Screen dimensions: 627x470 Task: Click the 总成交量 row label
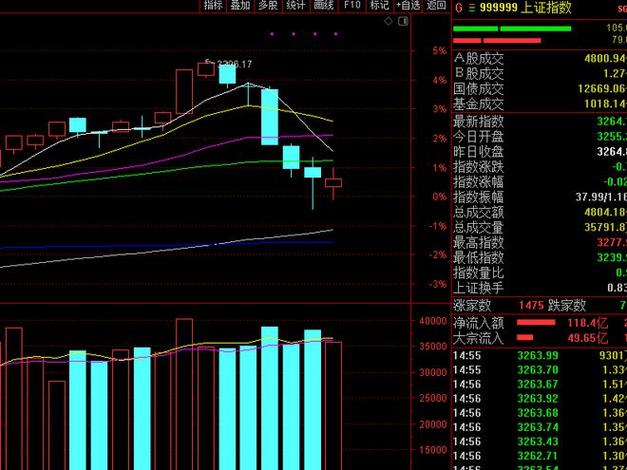point(478,227)
